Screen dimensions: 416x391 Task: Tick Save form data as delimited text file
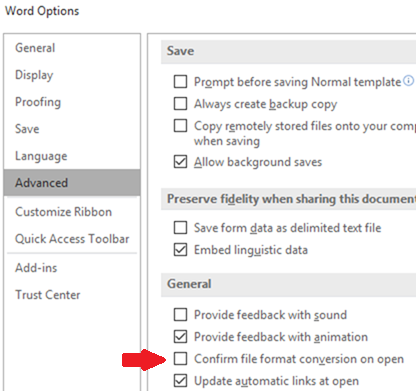coord(180,228)
